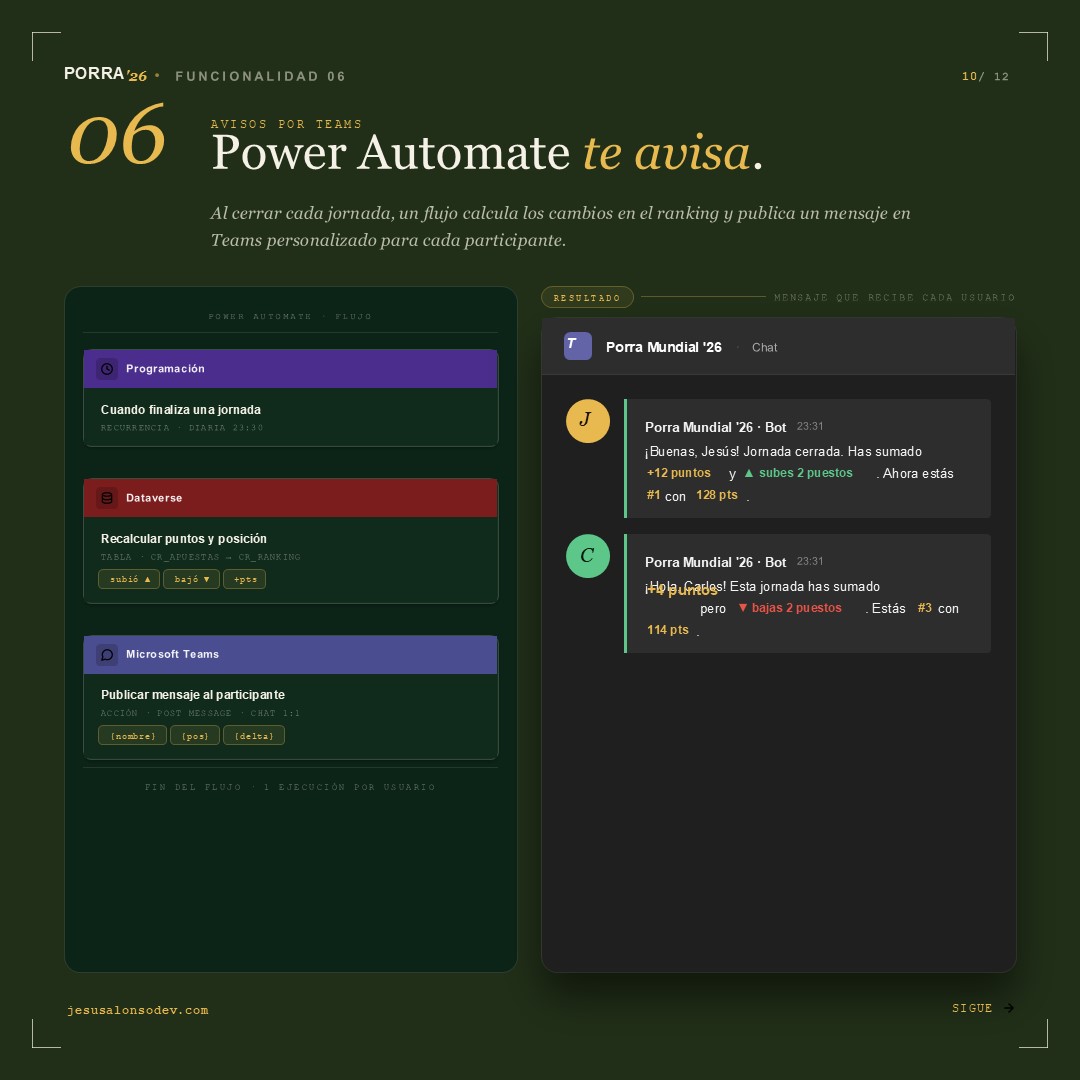Click 'ACCIÓN · POST MESSAGE · CHAT 1:1' text
Screen dimensions: 1080x1080
click(x=200, y=713)
